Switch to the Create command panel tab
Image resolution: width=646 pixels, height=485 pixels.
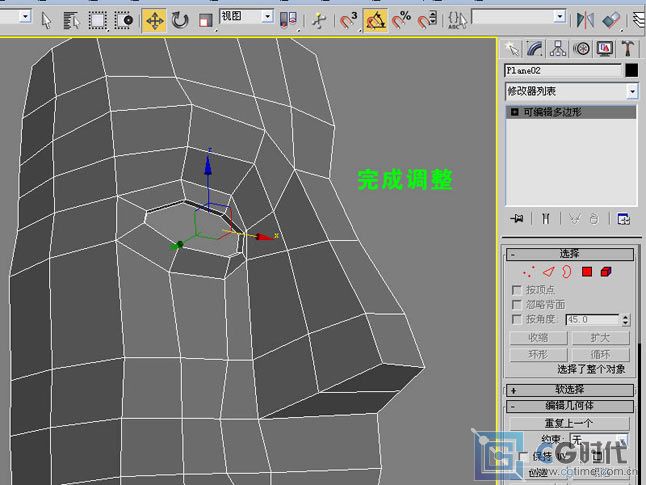click(512, 49)
